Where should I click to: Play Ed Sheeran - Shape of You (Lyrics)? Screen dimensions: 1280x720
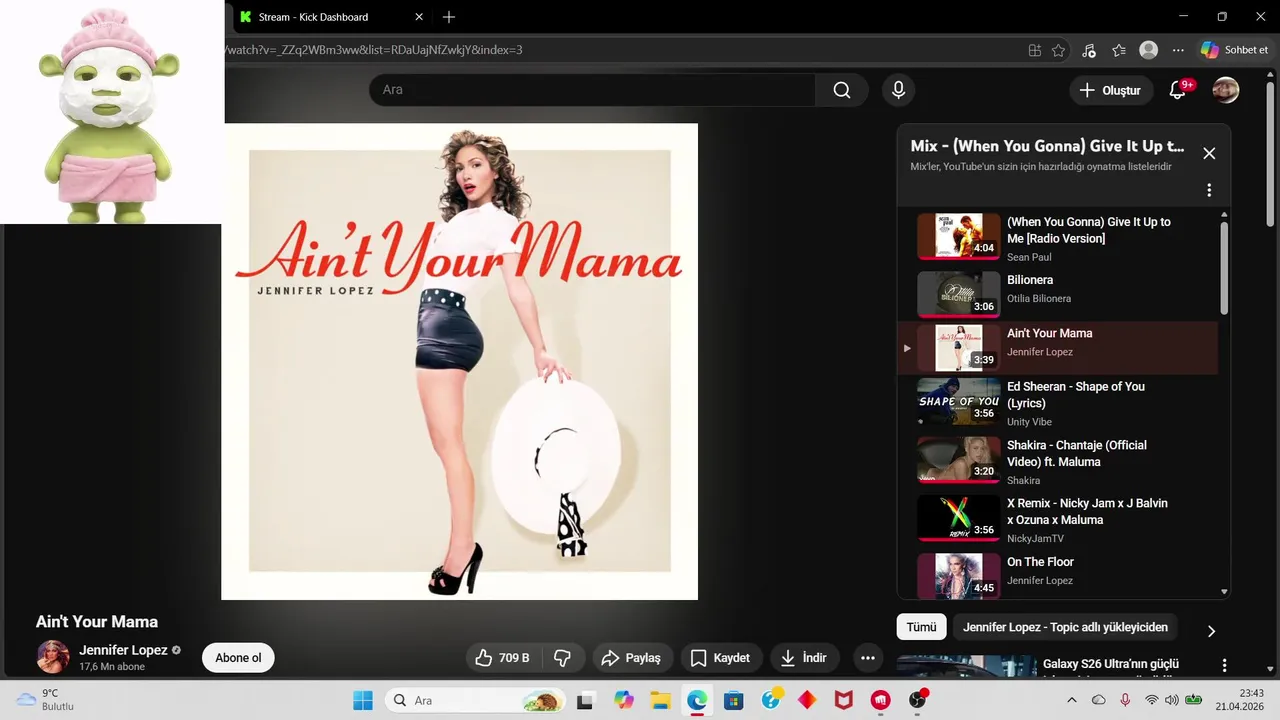pos(1058,403)
